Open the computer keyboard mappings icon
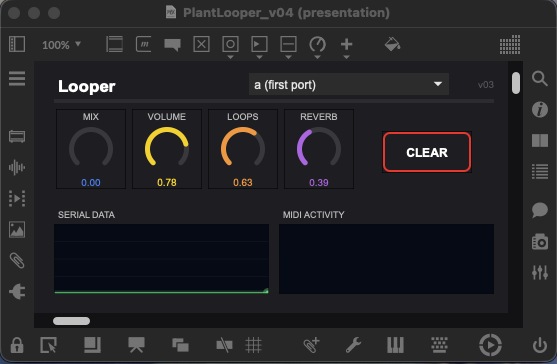Viewport: 557px width, 364px height. click(x=439, y=345)
